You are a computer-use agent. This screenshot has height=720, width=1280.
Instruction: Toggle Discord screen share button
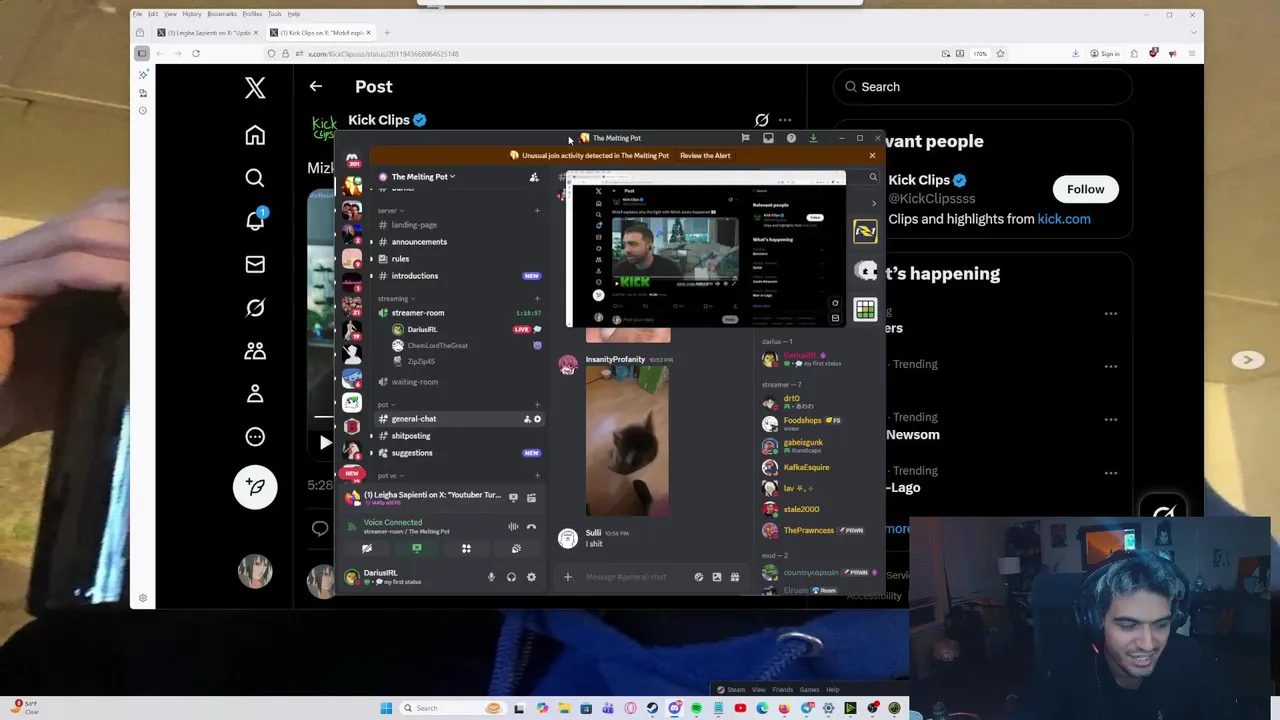pos(417,548)
